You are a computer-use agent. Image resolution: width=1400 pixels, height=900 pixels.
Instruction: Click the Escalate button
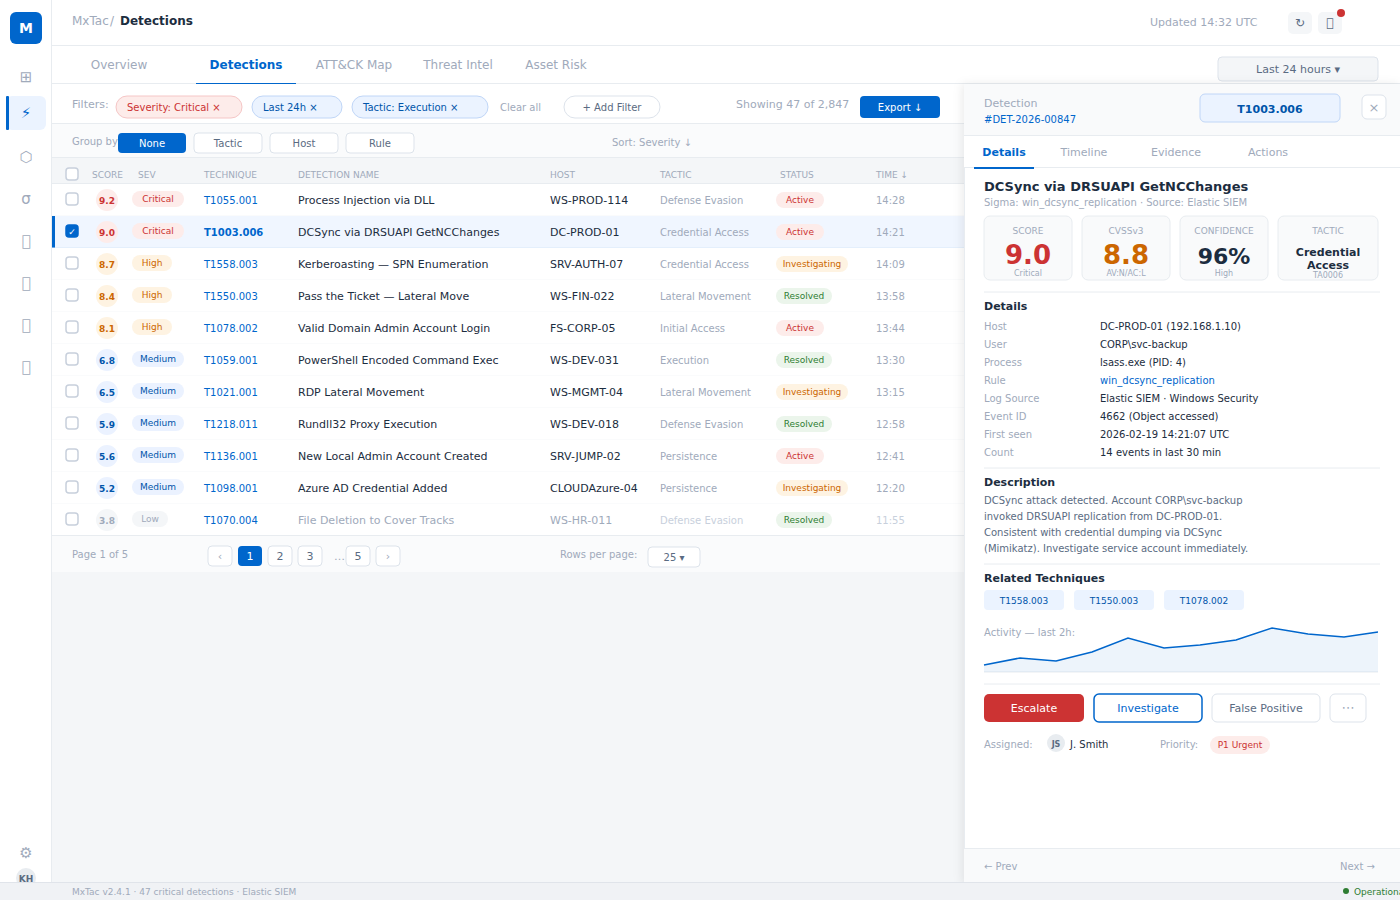click(1033, 708)
